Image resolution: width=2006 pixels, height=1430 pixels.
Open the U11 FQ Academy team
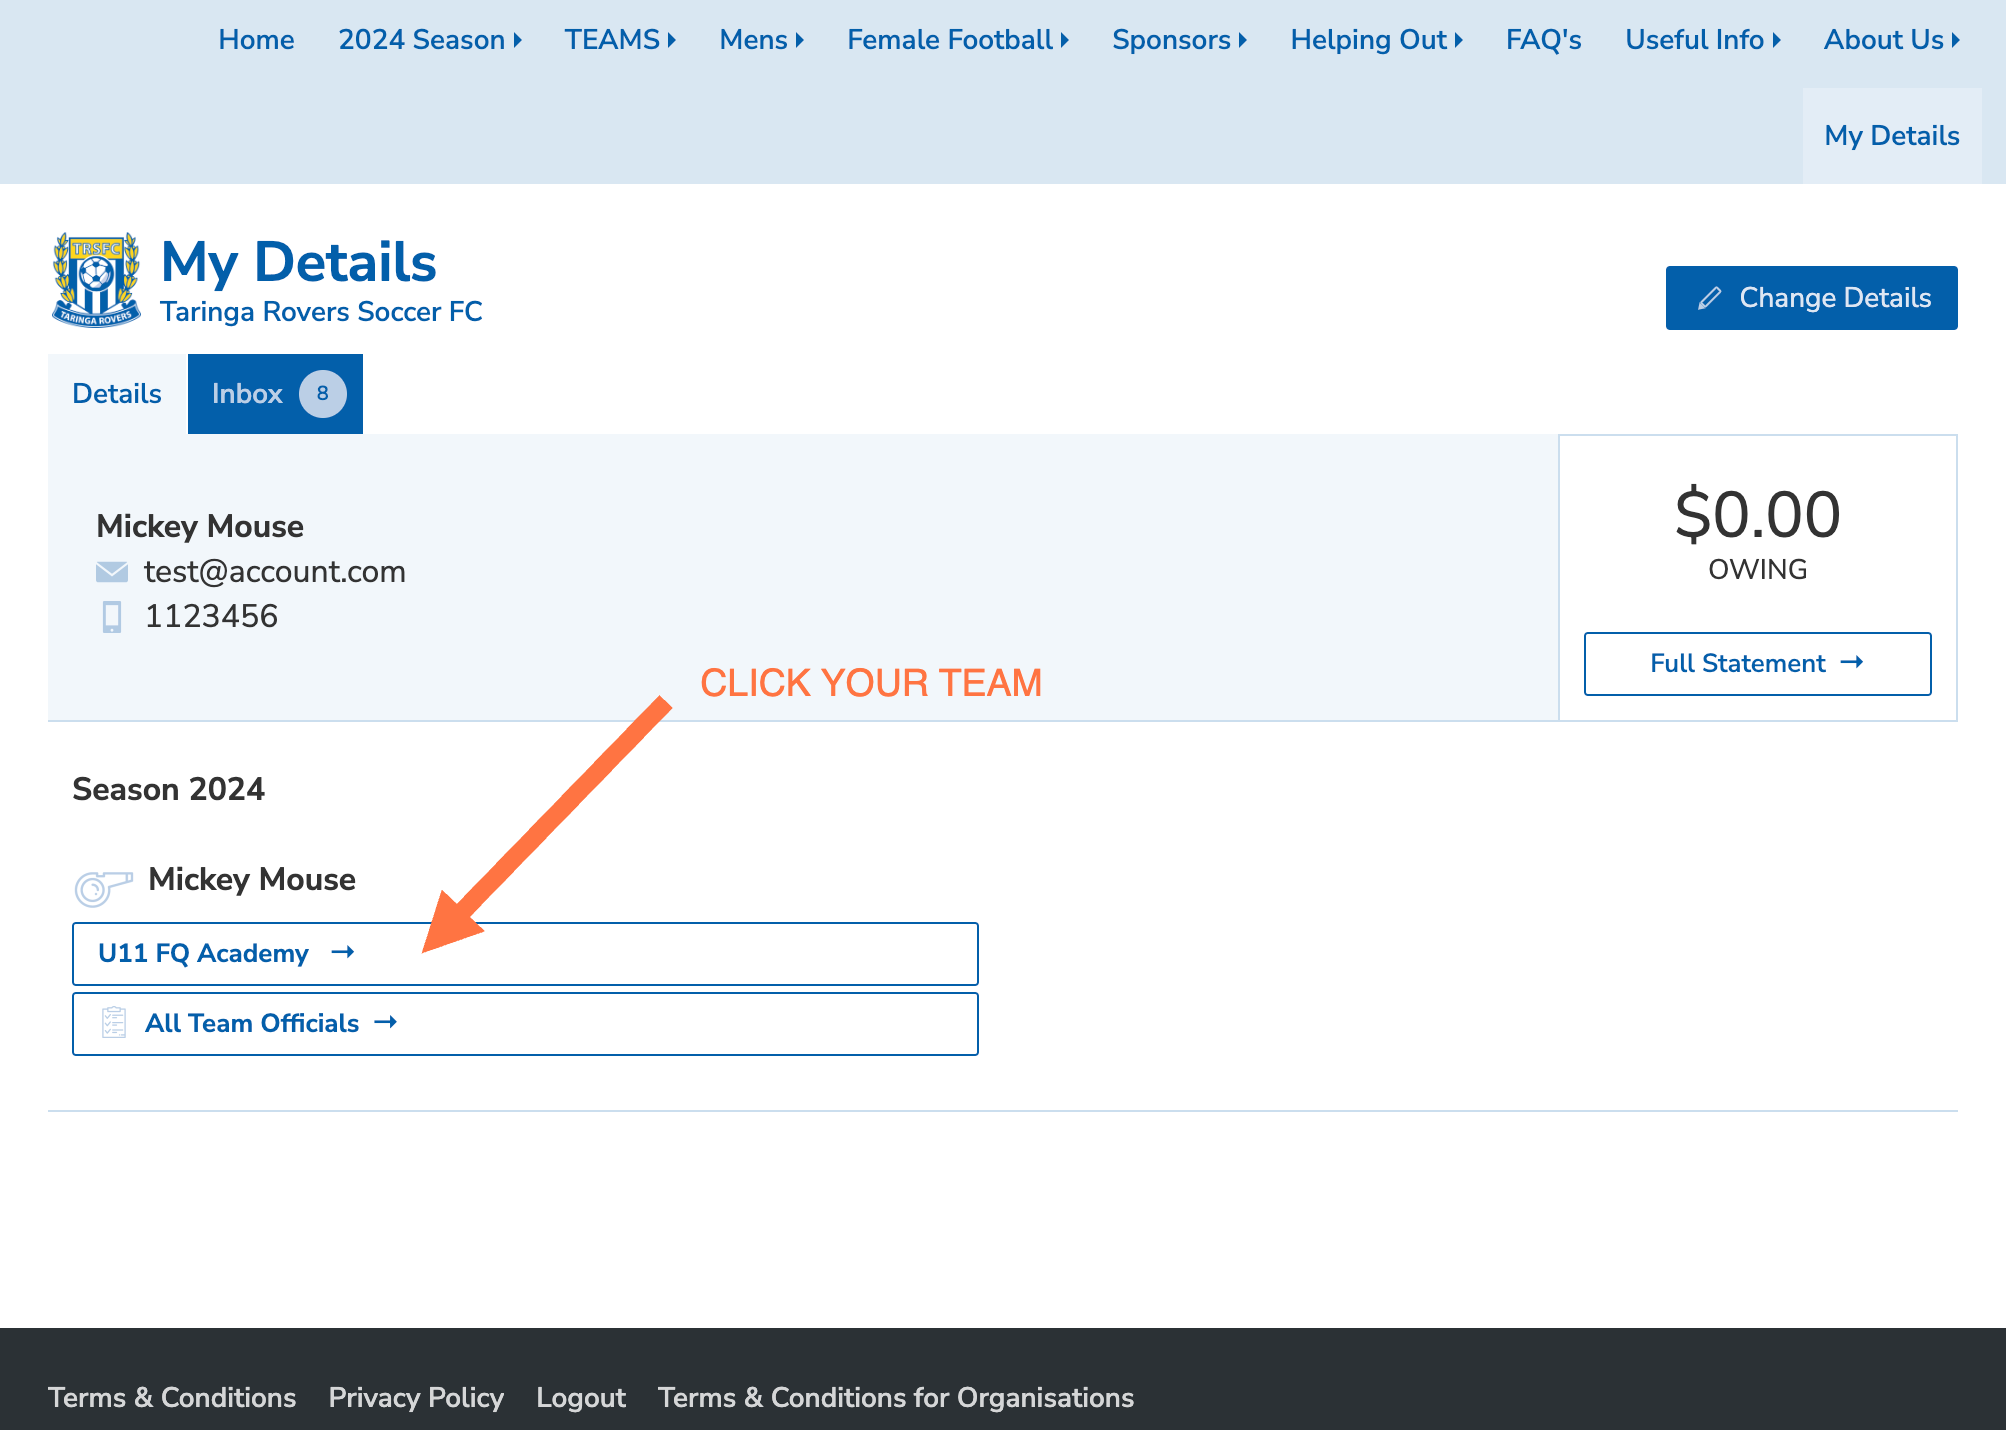point(525,954)
